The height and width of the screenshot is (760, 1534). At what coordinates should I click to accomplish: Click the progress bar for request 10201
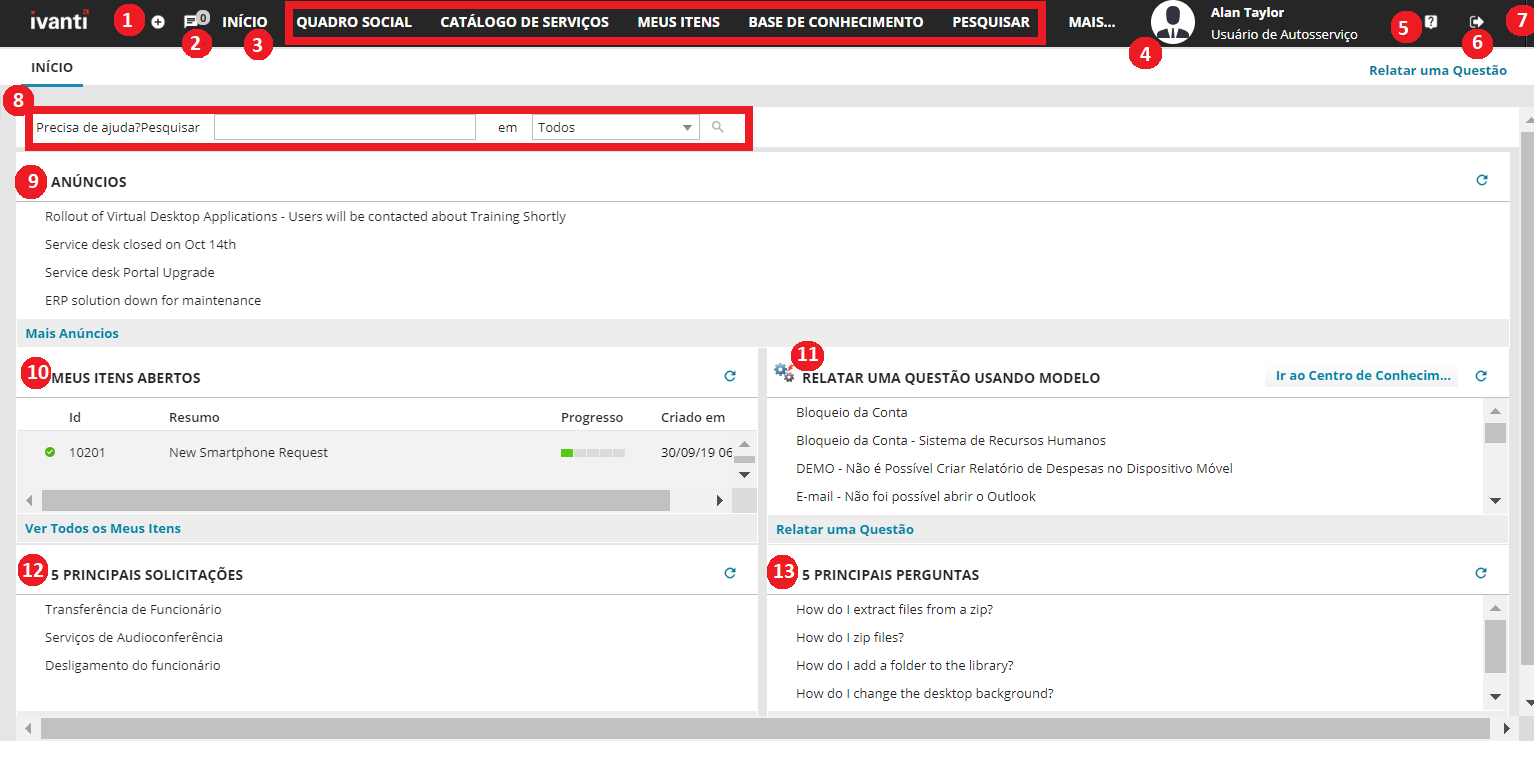(594, 452)
